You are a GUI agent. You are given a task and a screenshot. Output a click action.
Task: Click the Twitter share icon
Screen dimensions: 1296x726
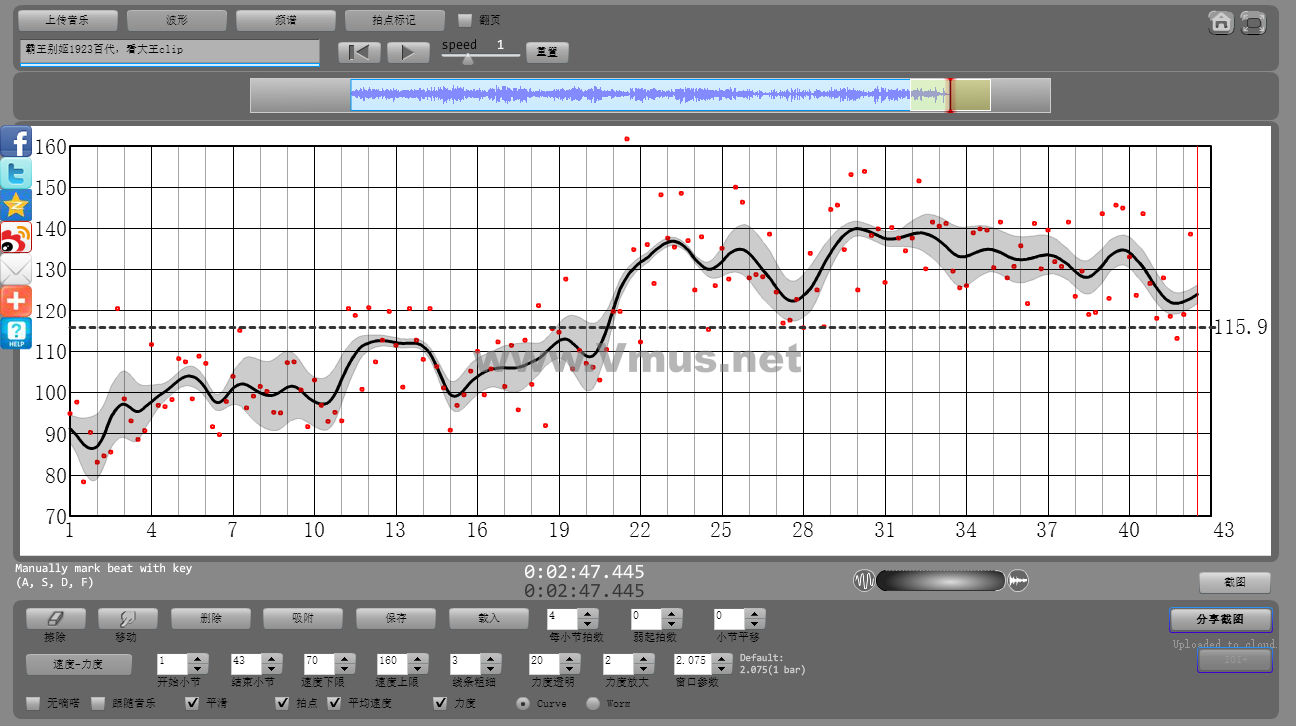point(16,173)
